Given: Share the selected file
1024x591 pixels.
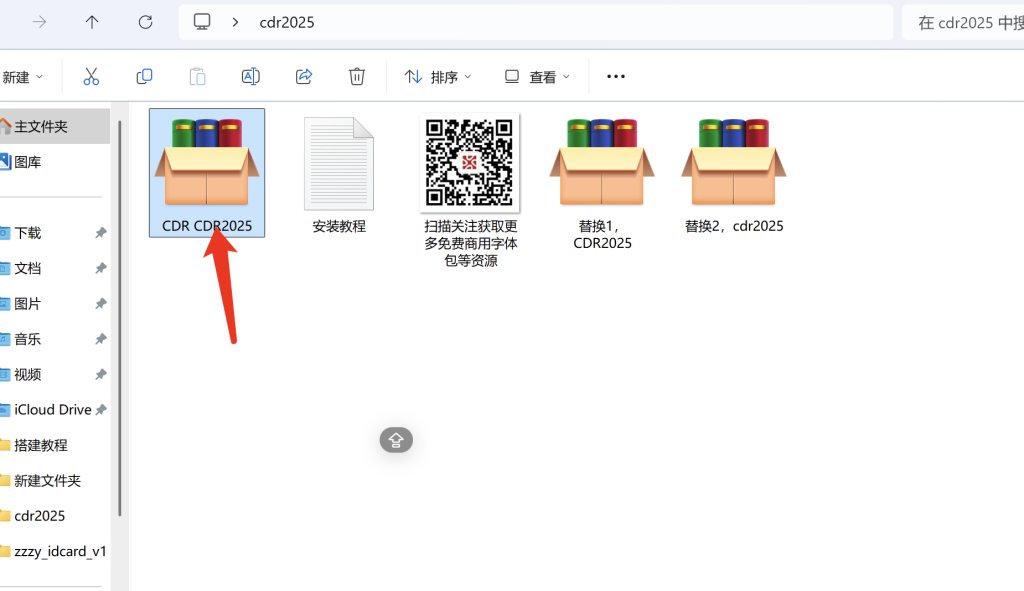Looking at the screenshot, I should pyautogui.click(x=304, y=76).
